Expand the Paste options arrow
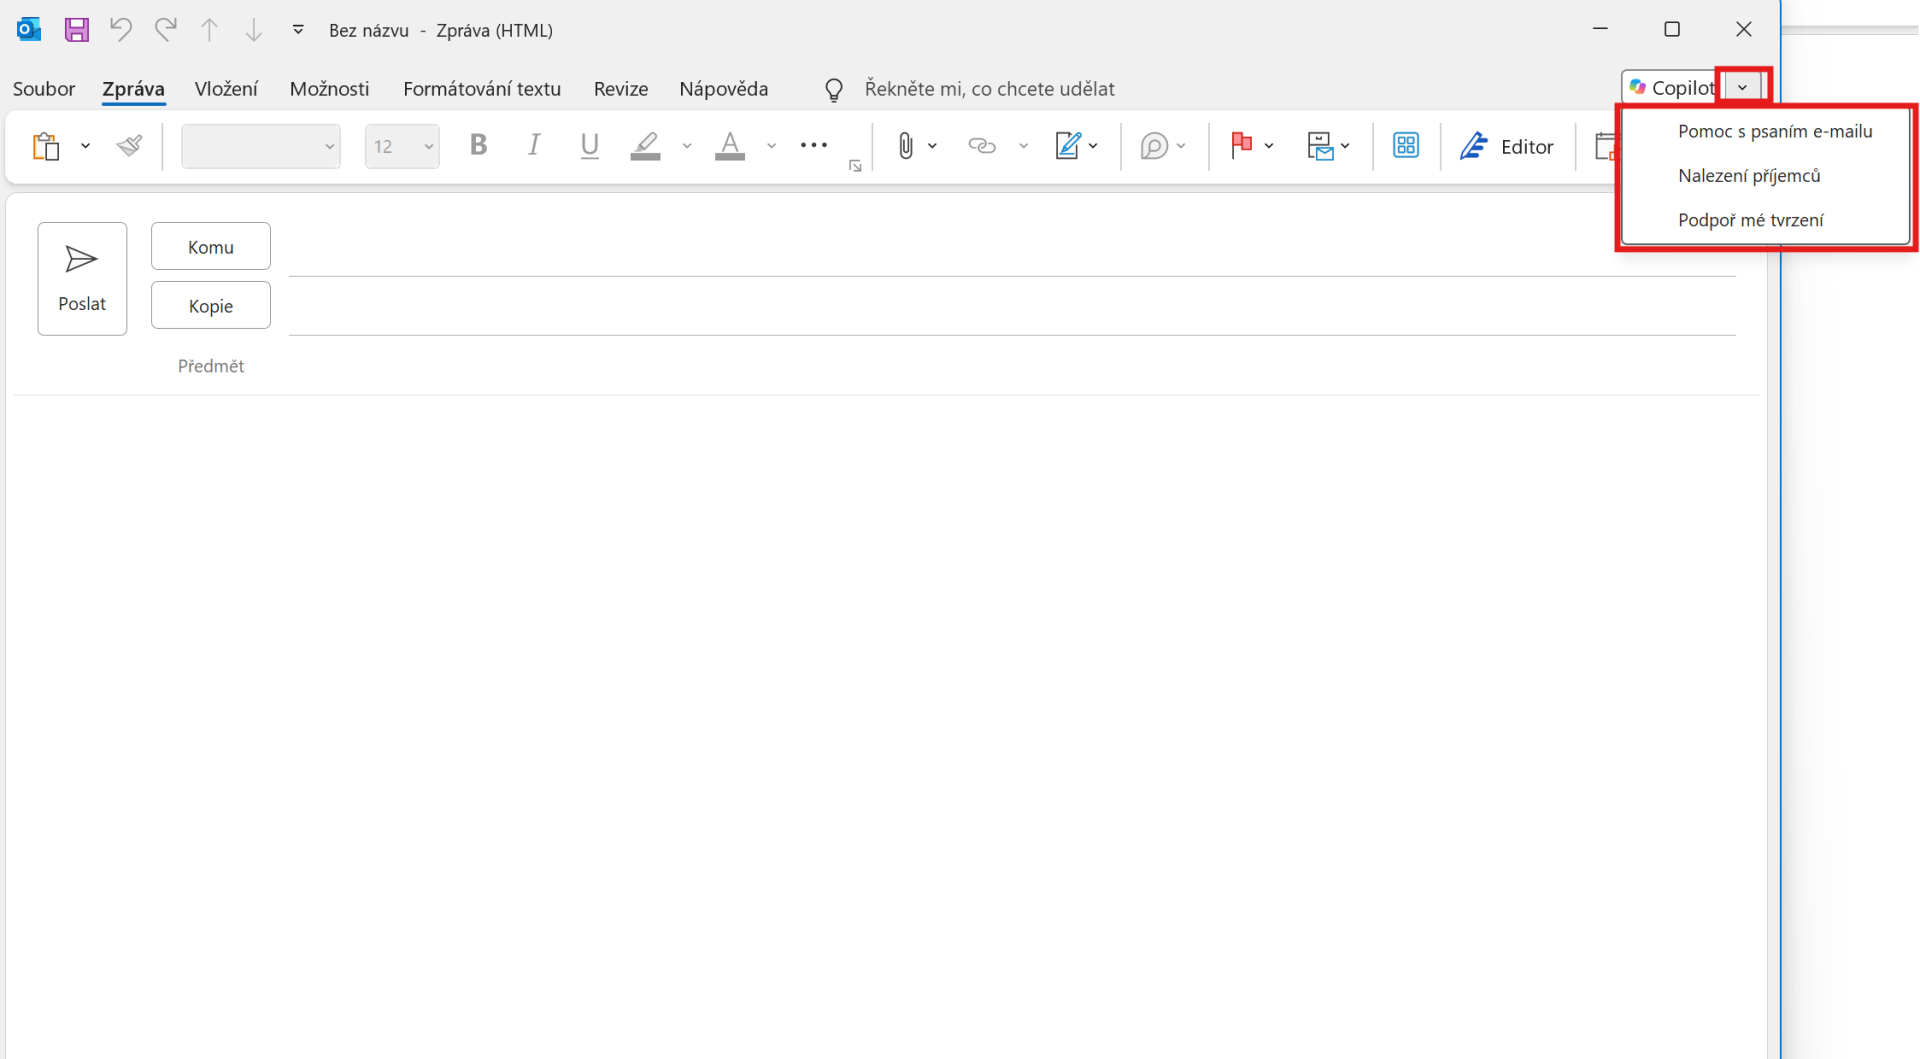 pyautogui.click(x=86, y=146)
